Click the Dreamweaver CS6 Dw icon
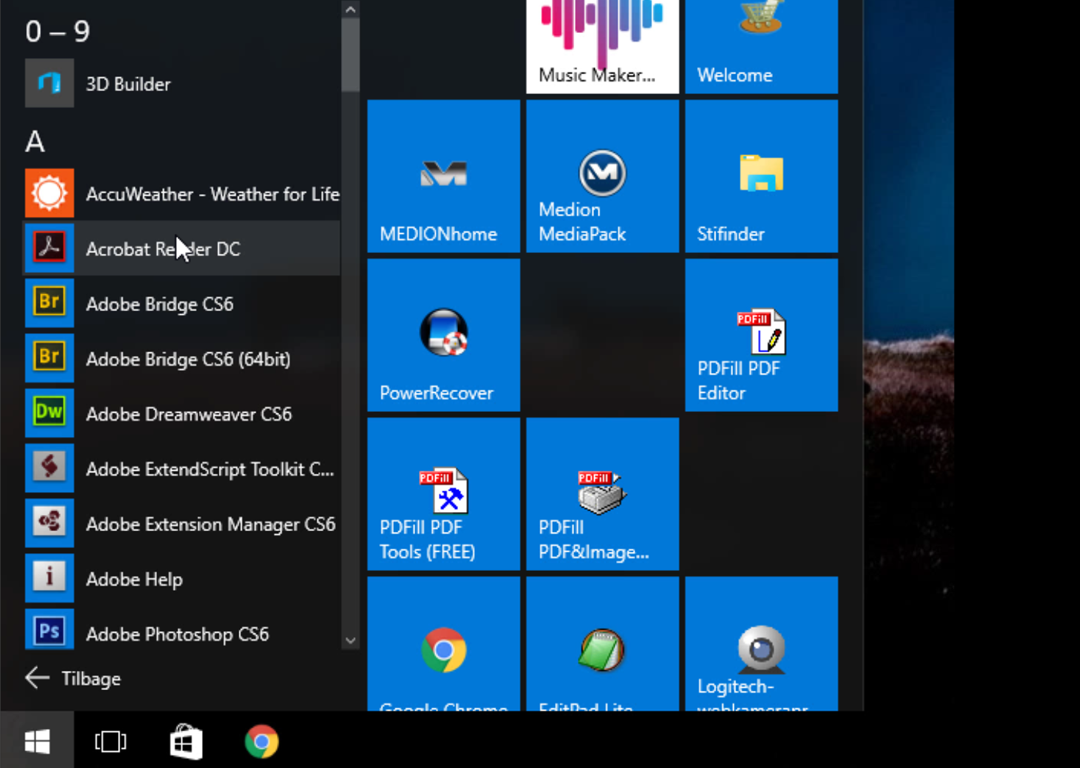Viewport: 1080px width, 768px height. pos(50,413)
